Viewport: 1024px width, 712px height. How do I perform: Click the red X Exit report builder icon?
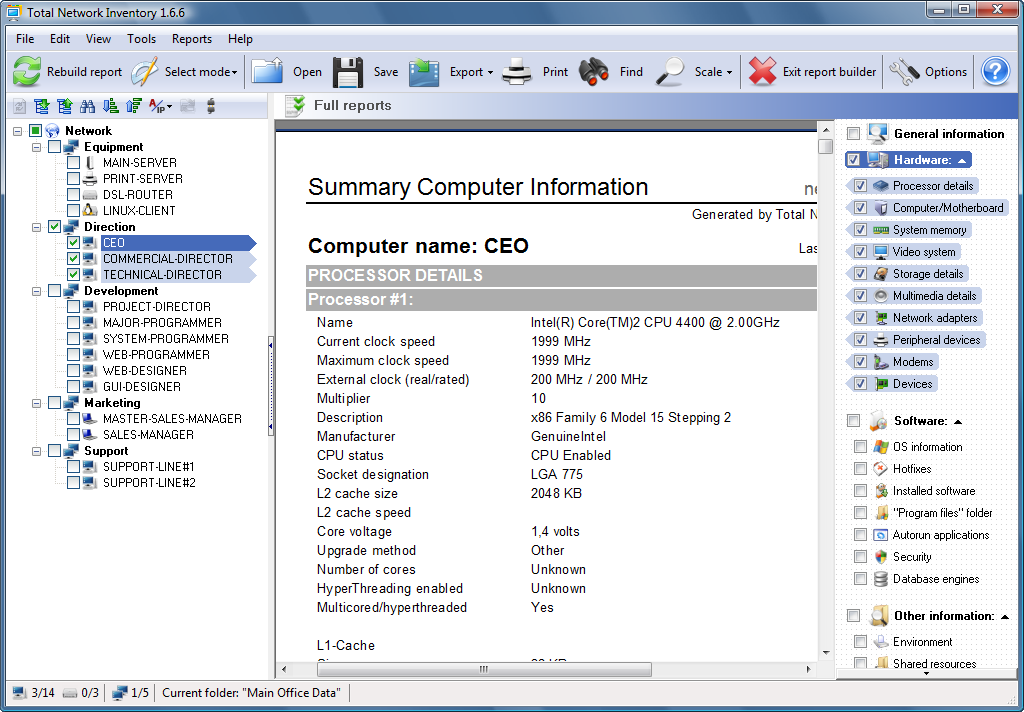tap(762, 71)
